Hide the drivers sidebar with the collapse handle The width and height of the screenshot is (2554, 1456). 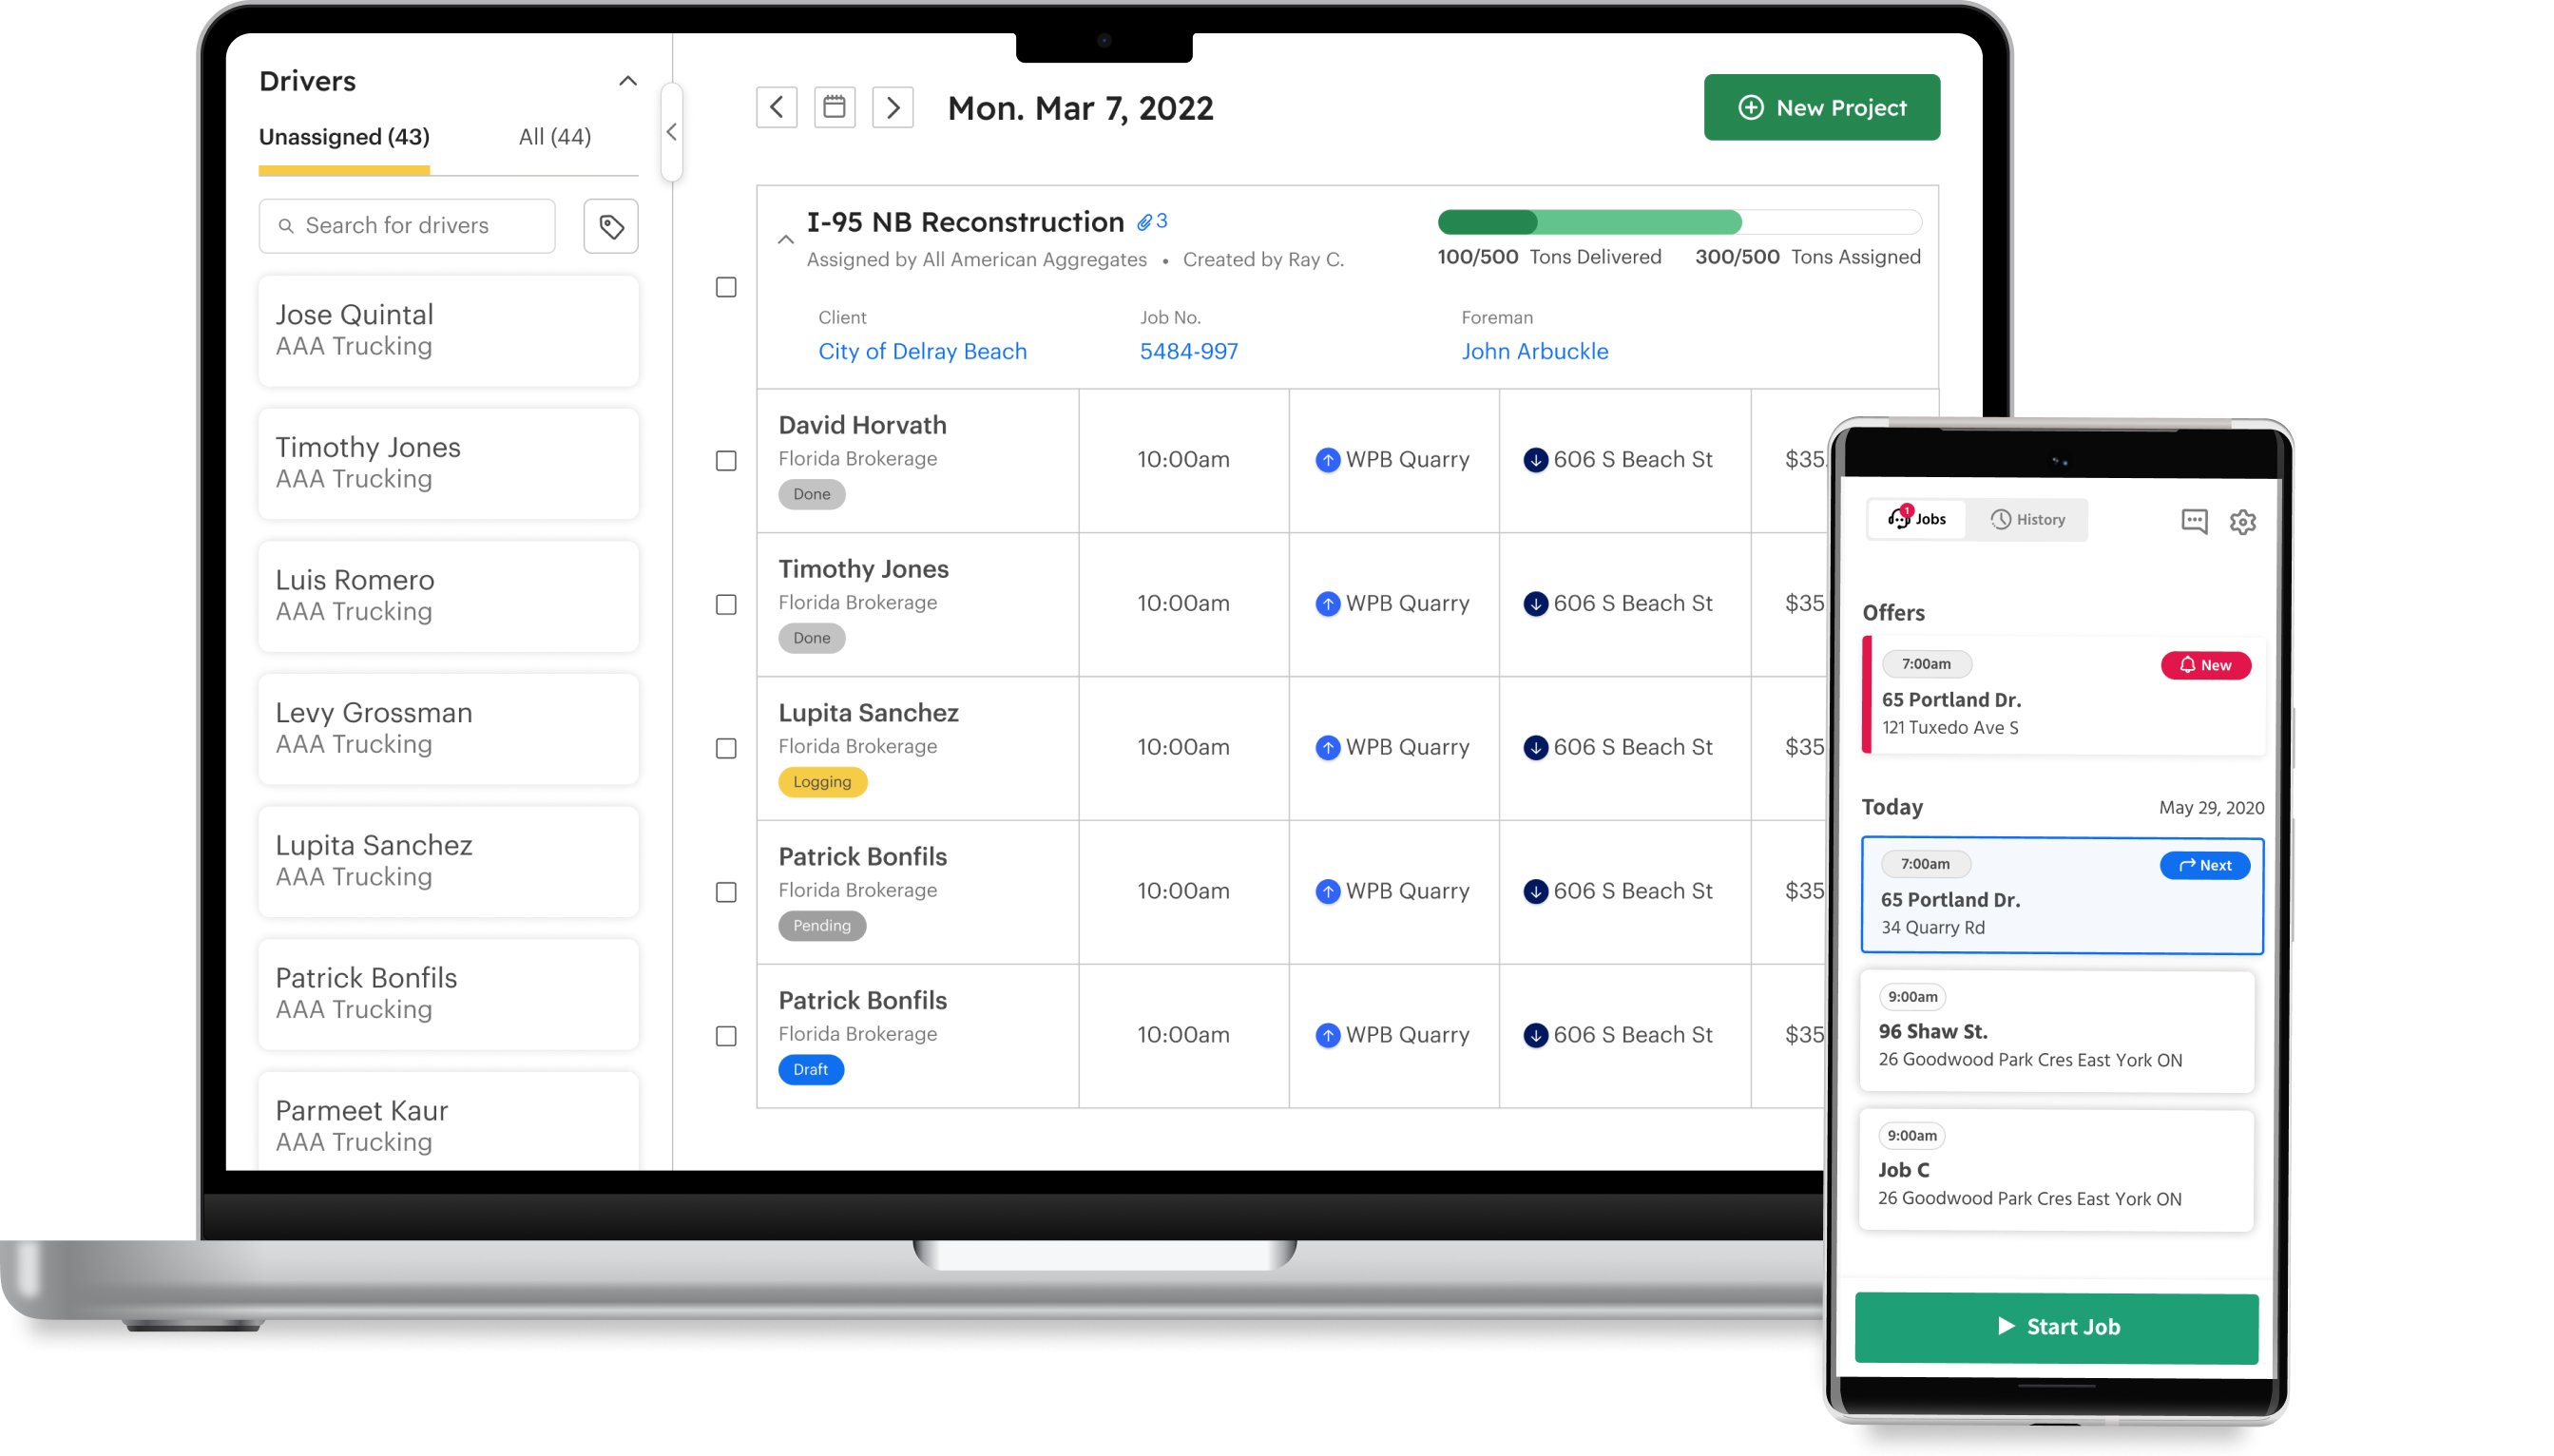(x=671, y=132)
